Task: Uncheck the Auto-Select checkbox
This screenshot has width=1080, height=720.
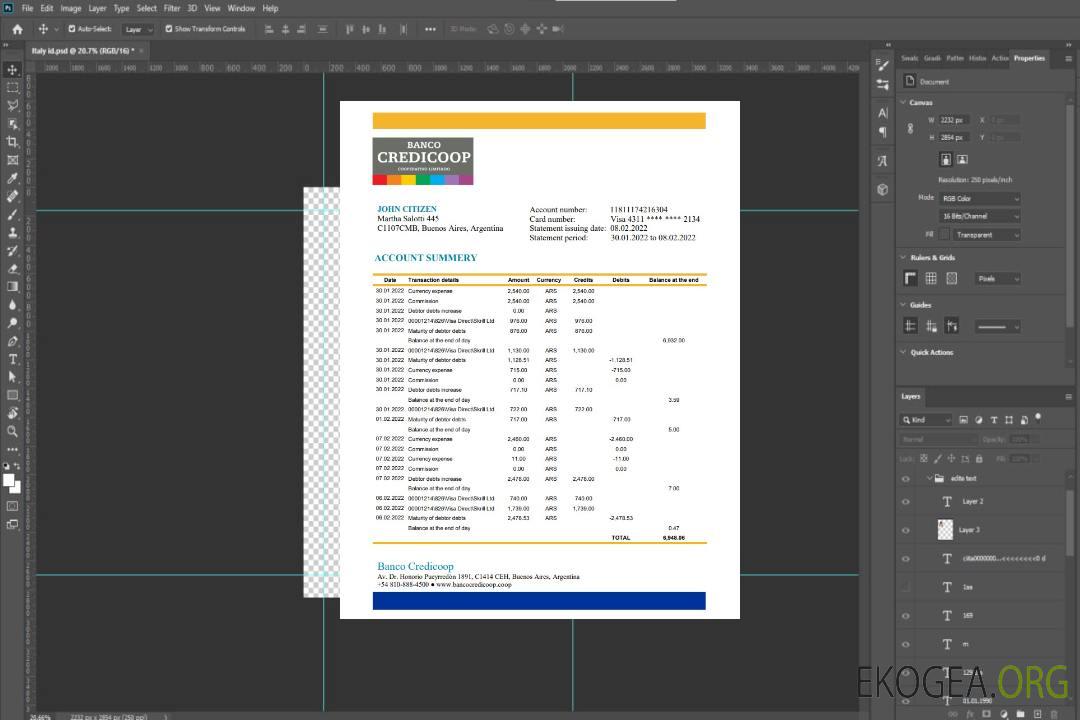Action: pyautogui.click(x=72, y=29)
